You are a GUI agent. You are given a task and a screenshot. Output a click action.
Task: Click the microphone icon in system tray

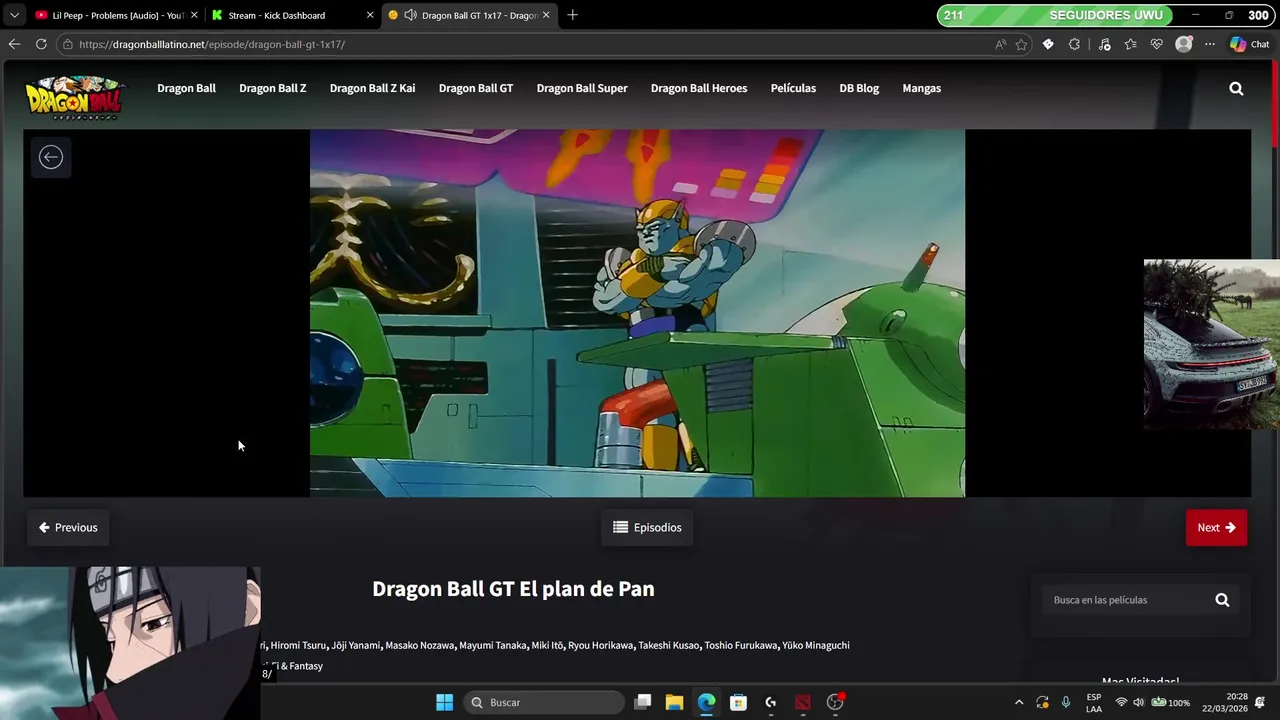click(1066, 702)
